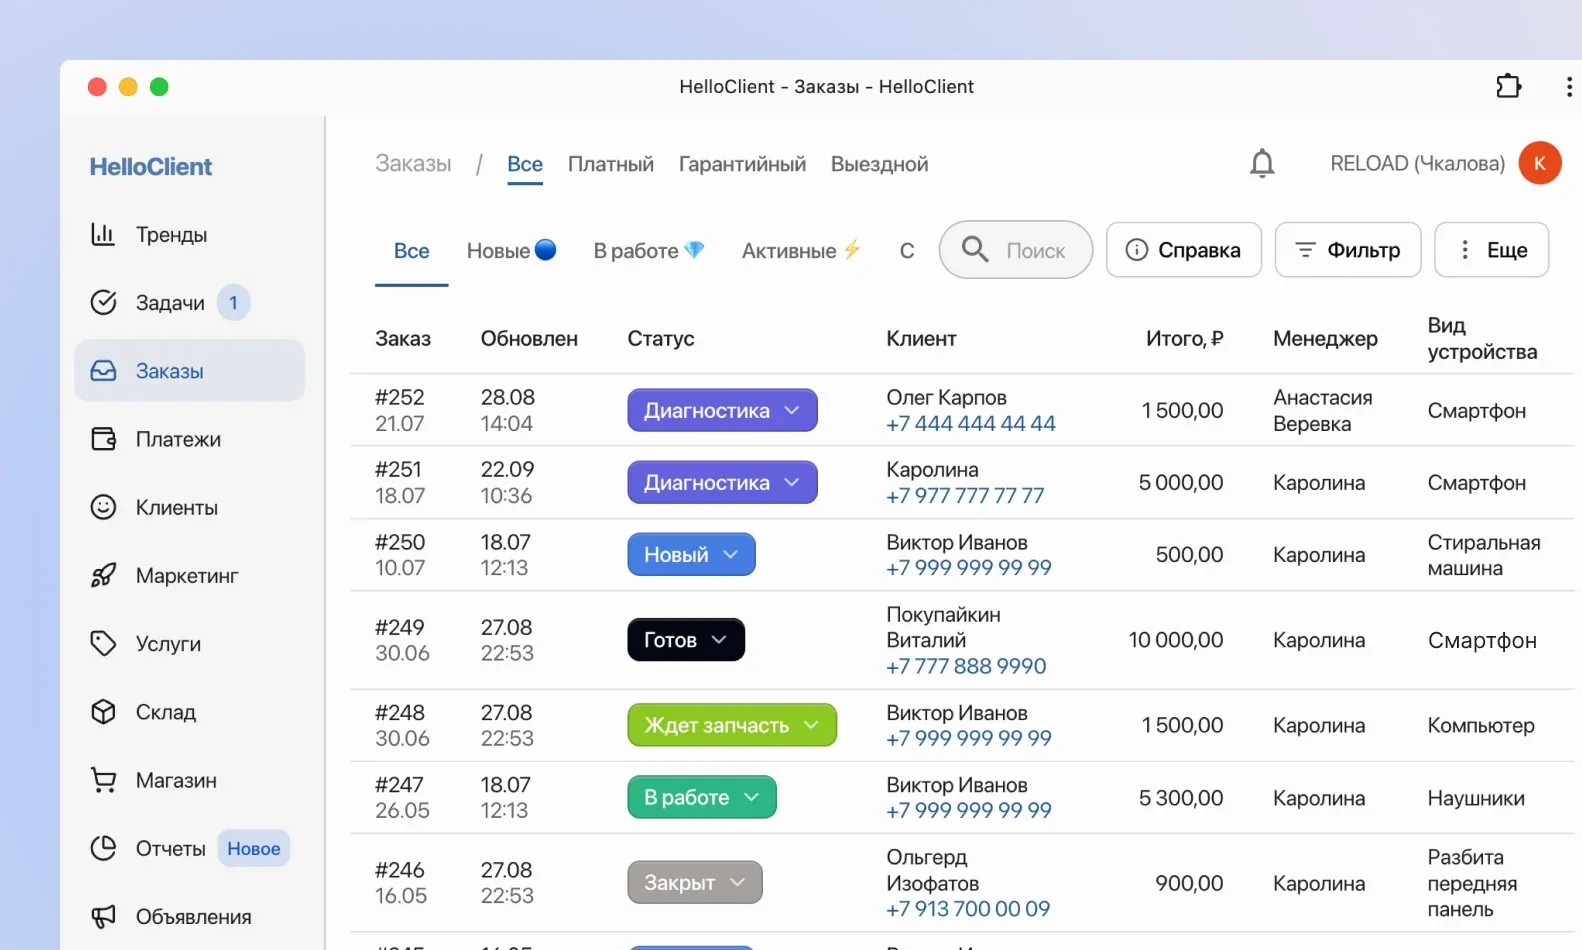The width and height of the screenshot is (1582, 950).
Task: Click the Новое badge next to Отчеты
Action: pyautogui.click(x=253, y=848)
